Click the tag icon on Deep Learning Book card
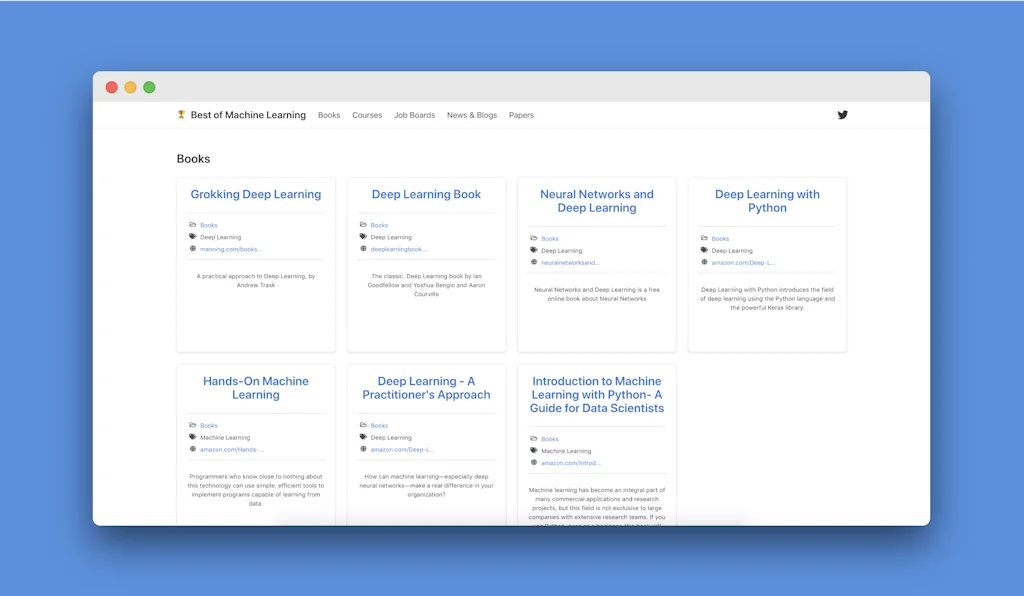 coord(365,237)
